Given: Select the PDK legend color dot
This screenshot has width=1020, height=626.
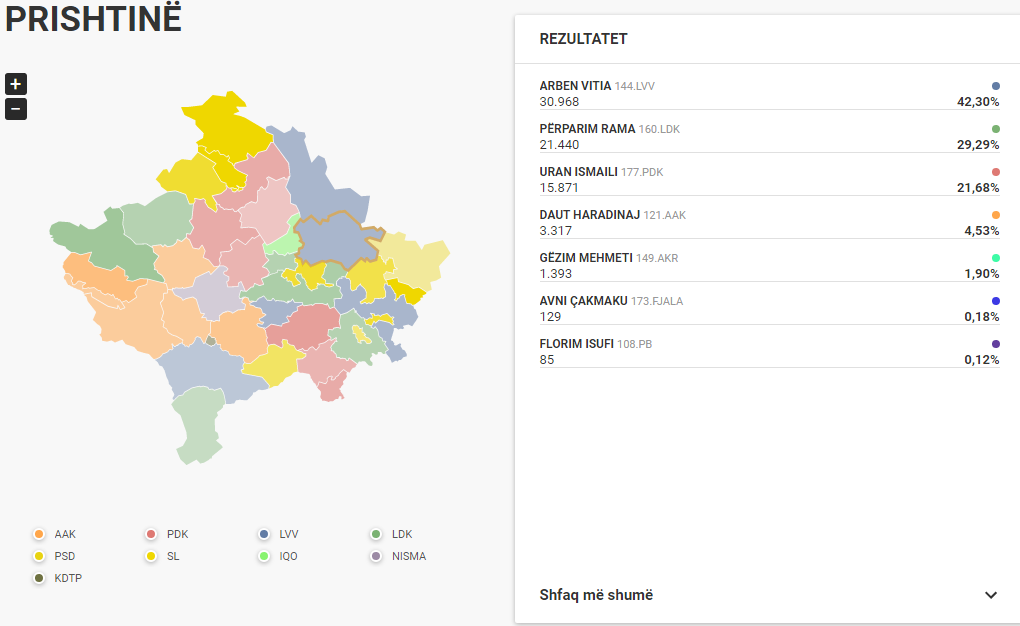Looking at the screenshot, I should pos(151,534).
